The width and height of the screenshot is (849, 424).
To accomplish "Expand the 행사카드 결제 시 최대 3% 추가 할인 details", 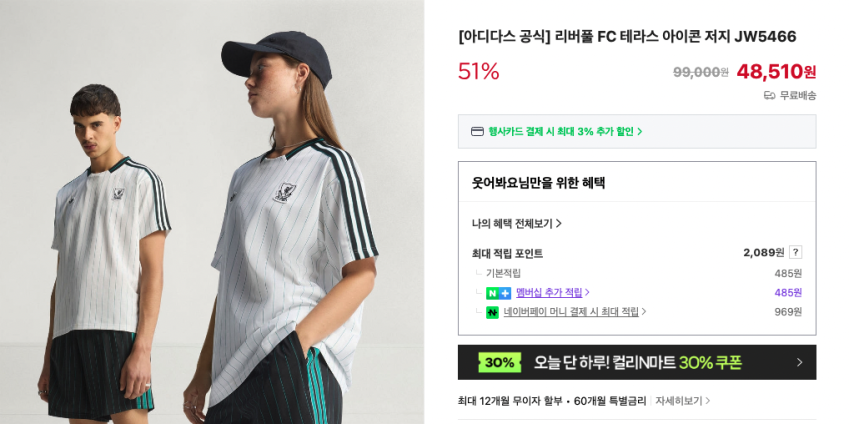I will pyautogui.click(x=565, y=132).
